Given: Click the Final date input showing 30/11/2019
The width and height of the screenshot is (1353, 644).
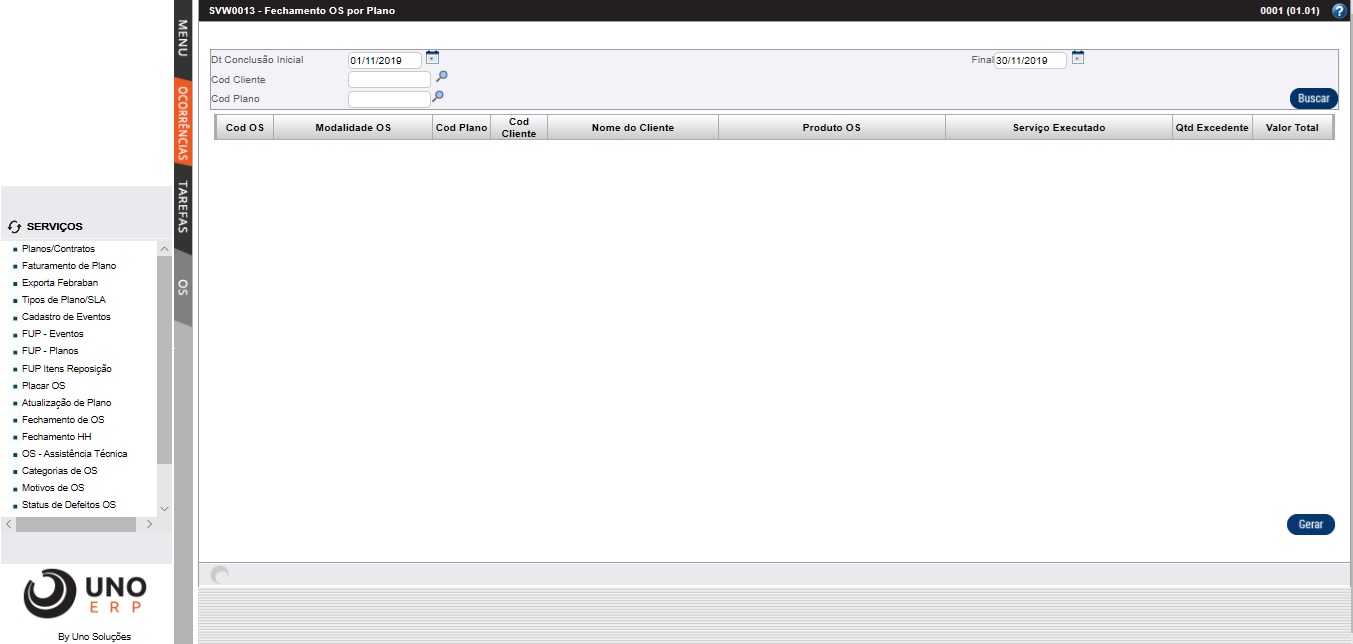Looking at the screenshot, I should (1032, 59).
